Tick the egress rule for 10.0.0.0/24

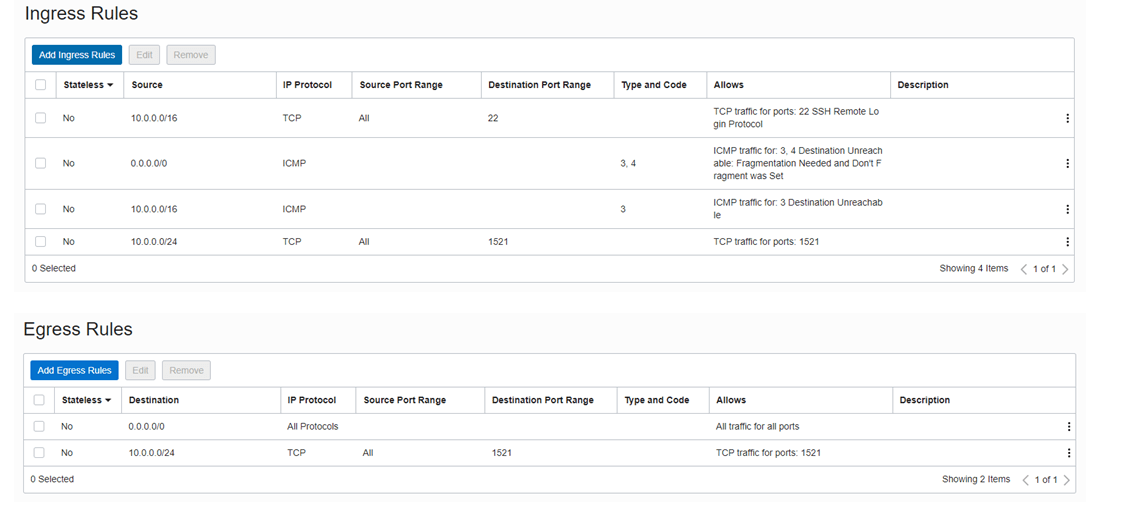click(39, 453)
